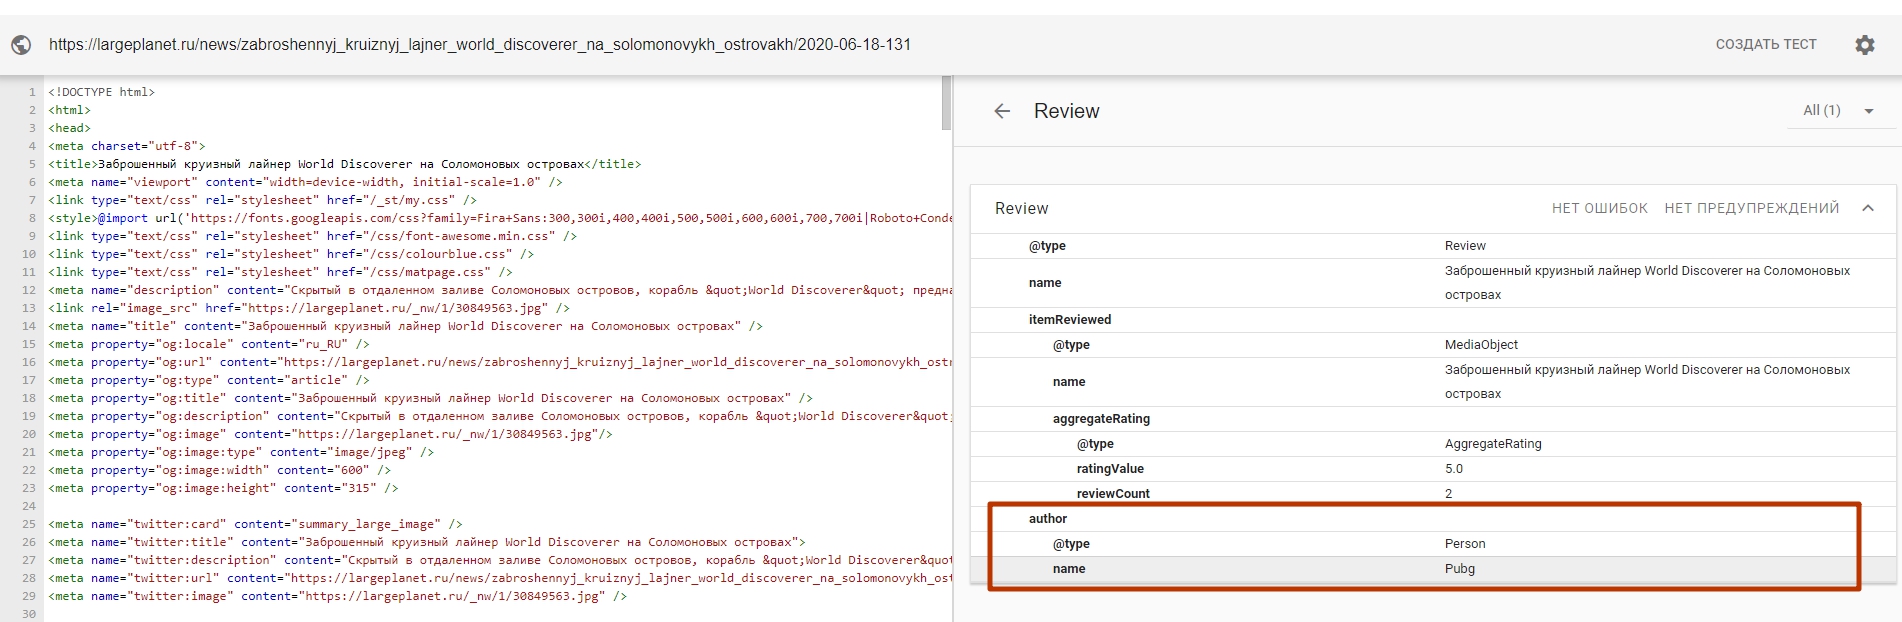This screenshot has width=1902, height=622.
Task: Click the tested page URL text
Action: (x=480, y=45)
